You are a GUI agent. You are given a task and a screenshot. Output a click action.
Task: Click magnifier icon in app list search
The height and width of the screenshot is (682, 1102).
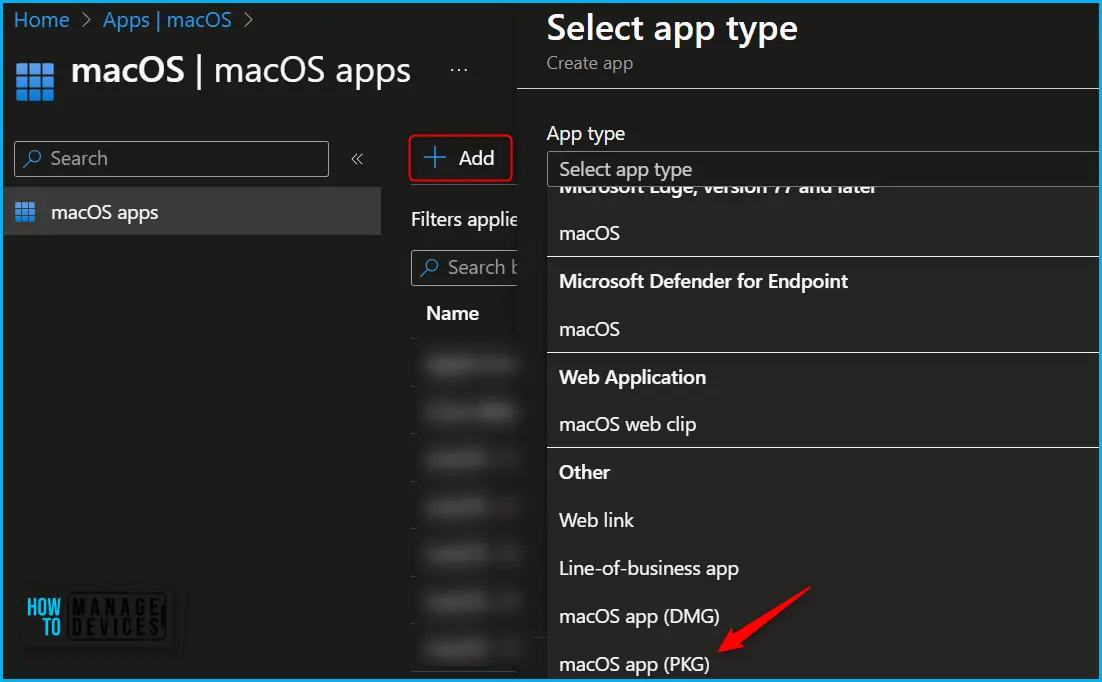[429, 268]
